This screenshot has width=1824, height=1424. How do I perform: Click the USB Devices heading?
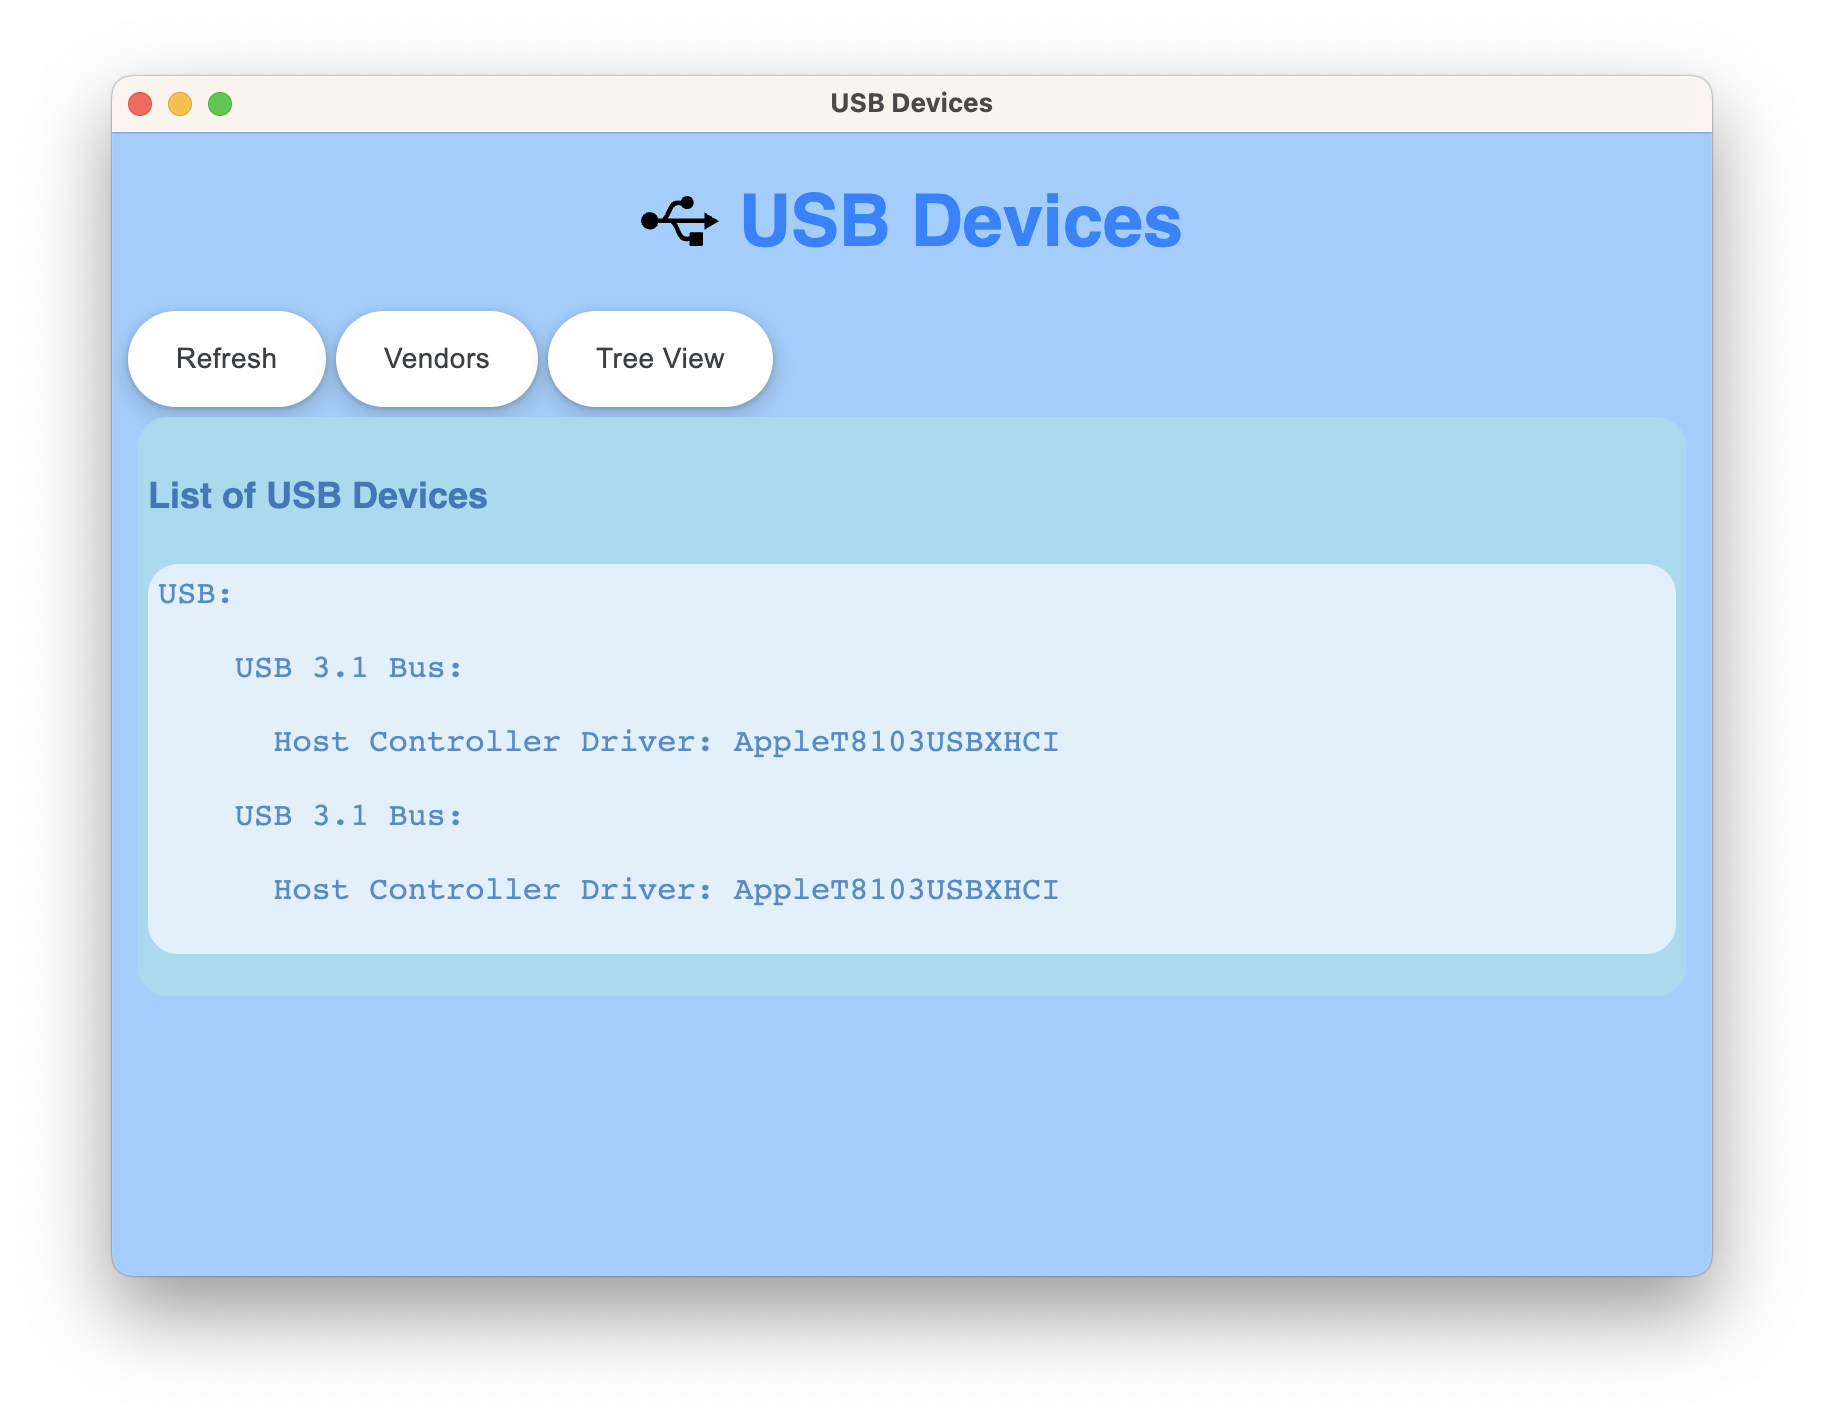[960, 222]
